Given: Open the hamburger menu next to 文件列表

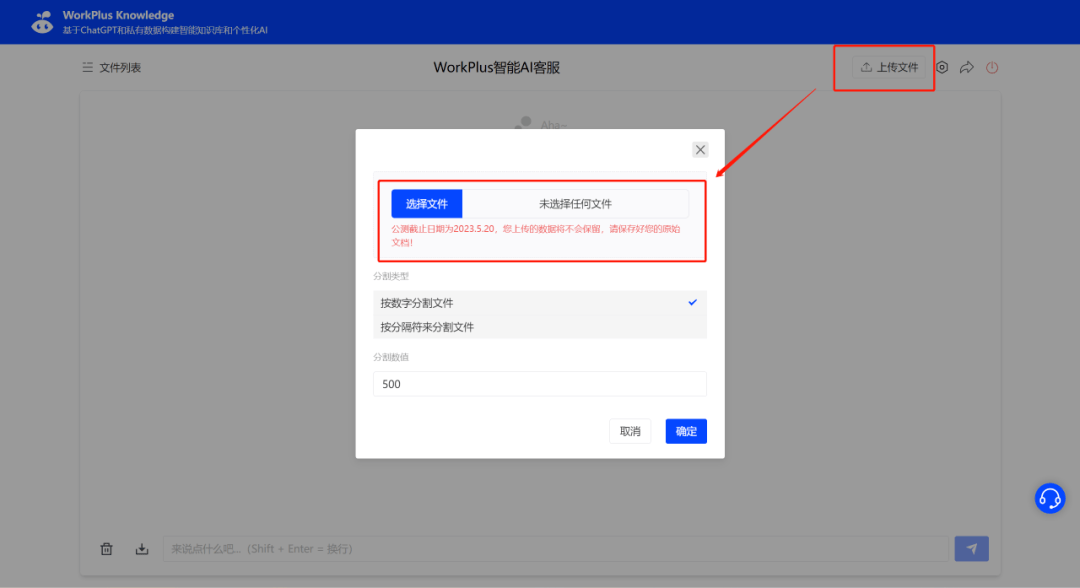Looking at the screenshot, I should [85, 67].
